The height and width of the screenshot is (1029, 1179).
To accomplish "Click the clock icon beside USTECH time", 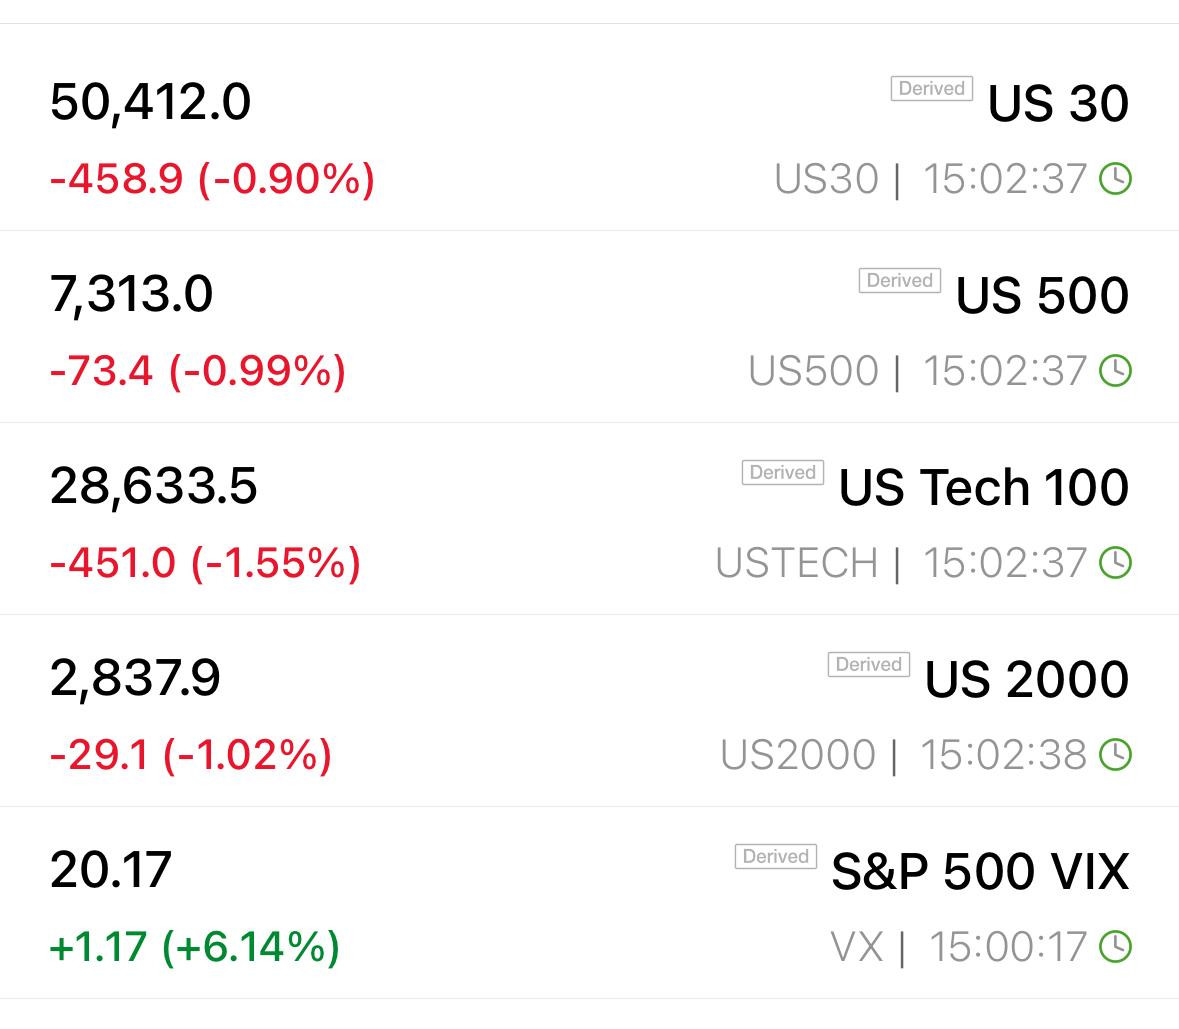I will [1115, 563].
